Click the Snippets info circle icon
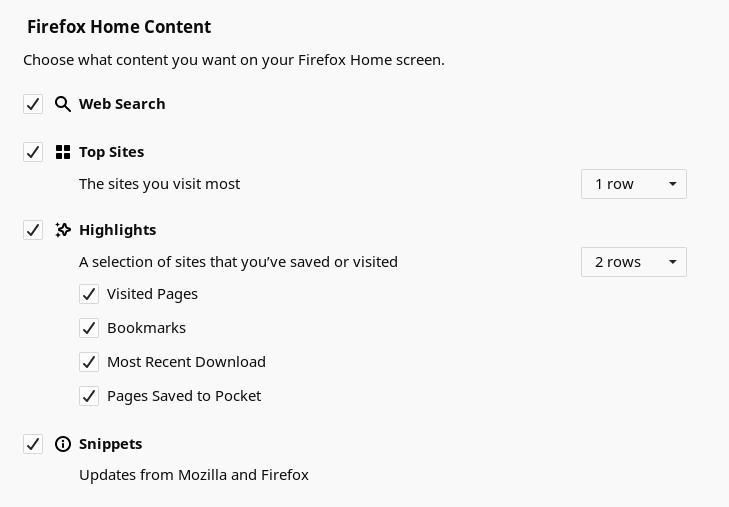The width and height of the screenshot is (729, 507). [63, 444]
